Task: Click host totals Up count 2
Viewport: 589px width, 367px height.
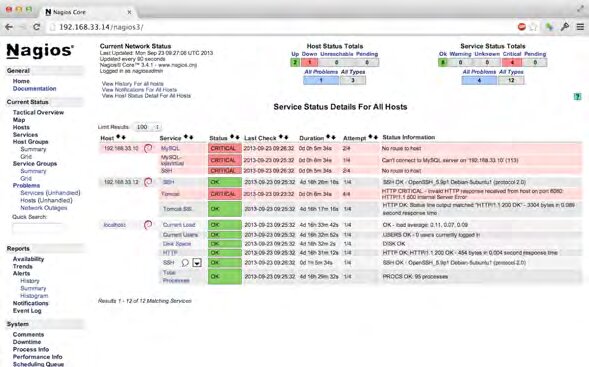Action: 295,62
